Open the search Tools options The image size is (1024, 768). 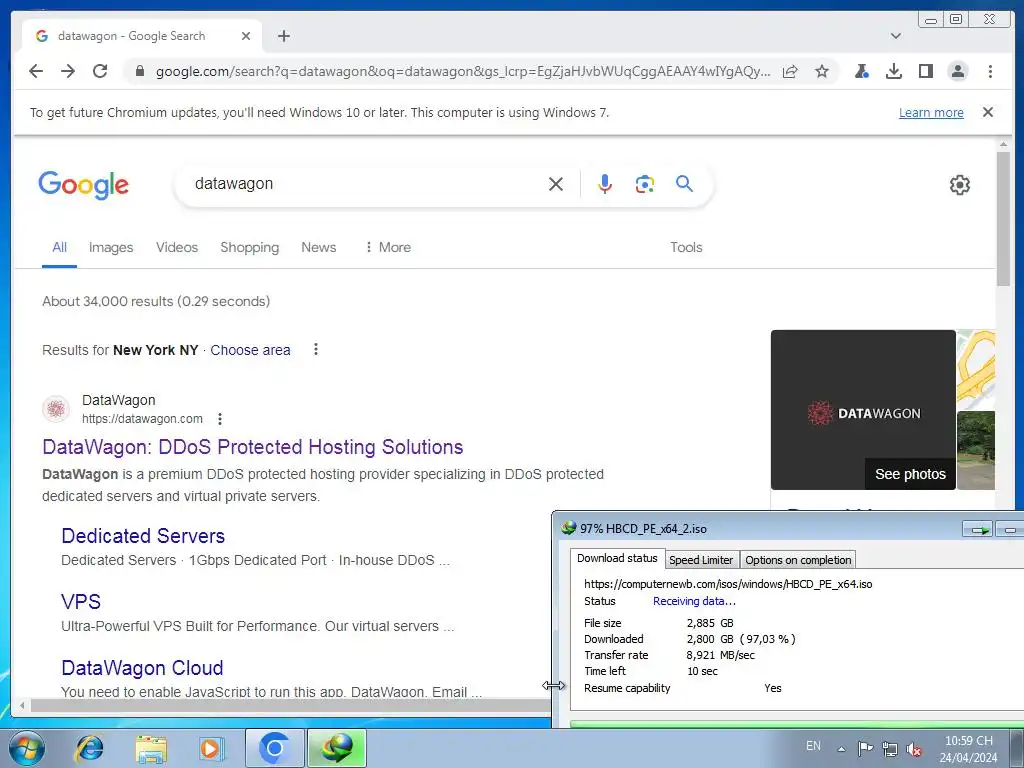coord(686,248)
